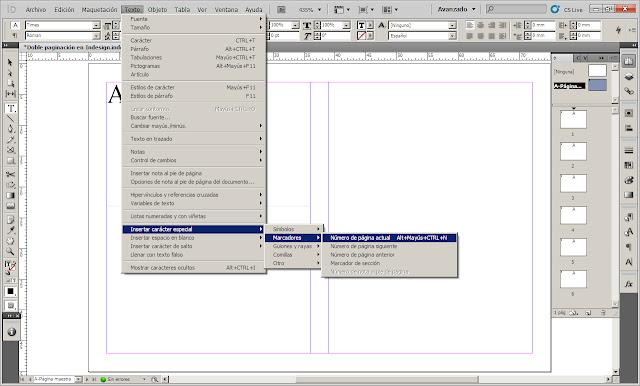640x386 pixels.
Task: Select the black arrow Selection tool
Action: (11, 62)
